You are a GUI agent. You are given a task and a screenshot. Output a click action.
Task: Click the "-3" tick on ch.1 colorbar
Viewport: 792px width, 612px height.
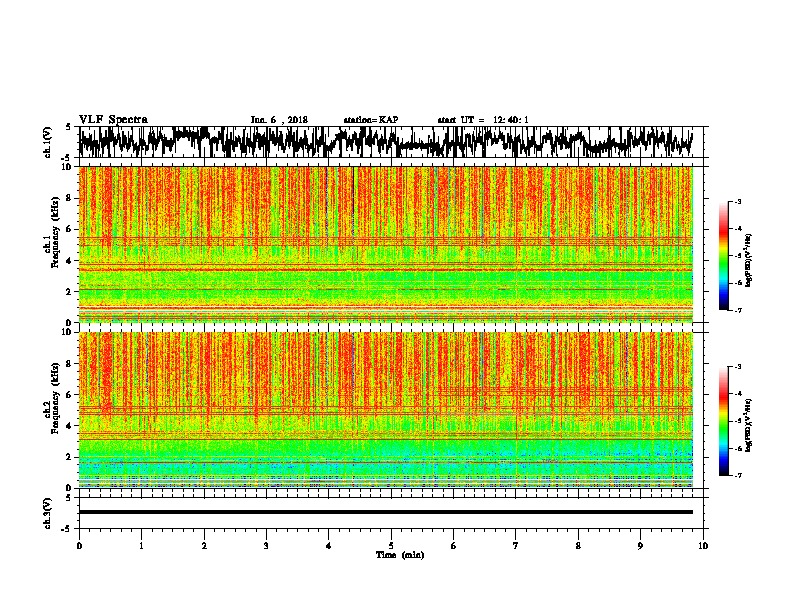point(737,202)
